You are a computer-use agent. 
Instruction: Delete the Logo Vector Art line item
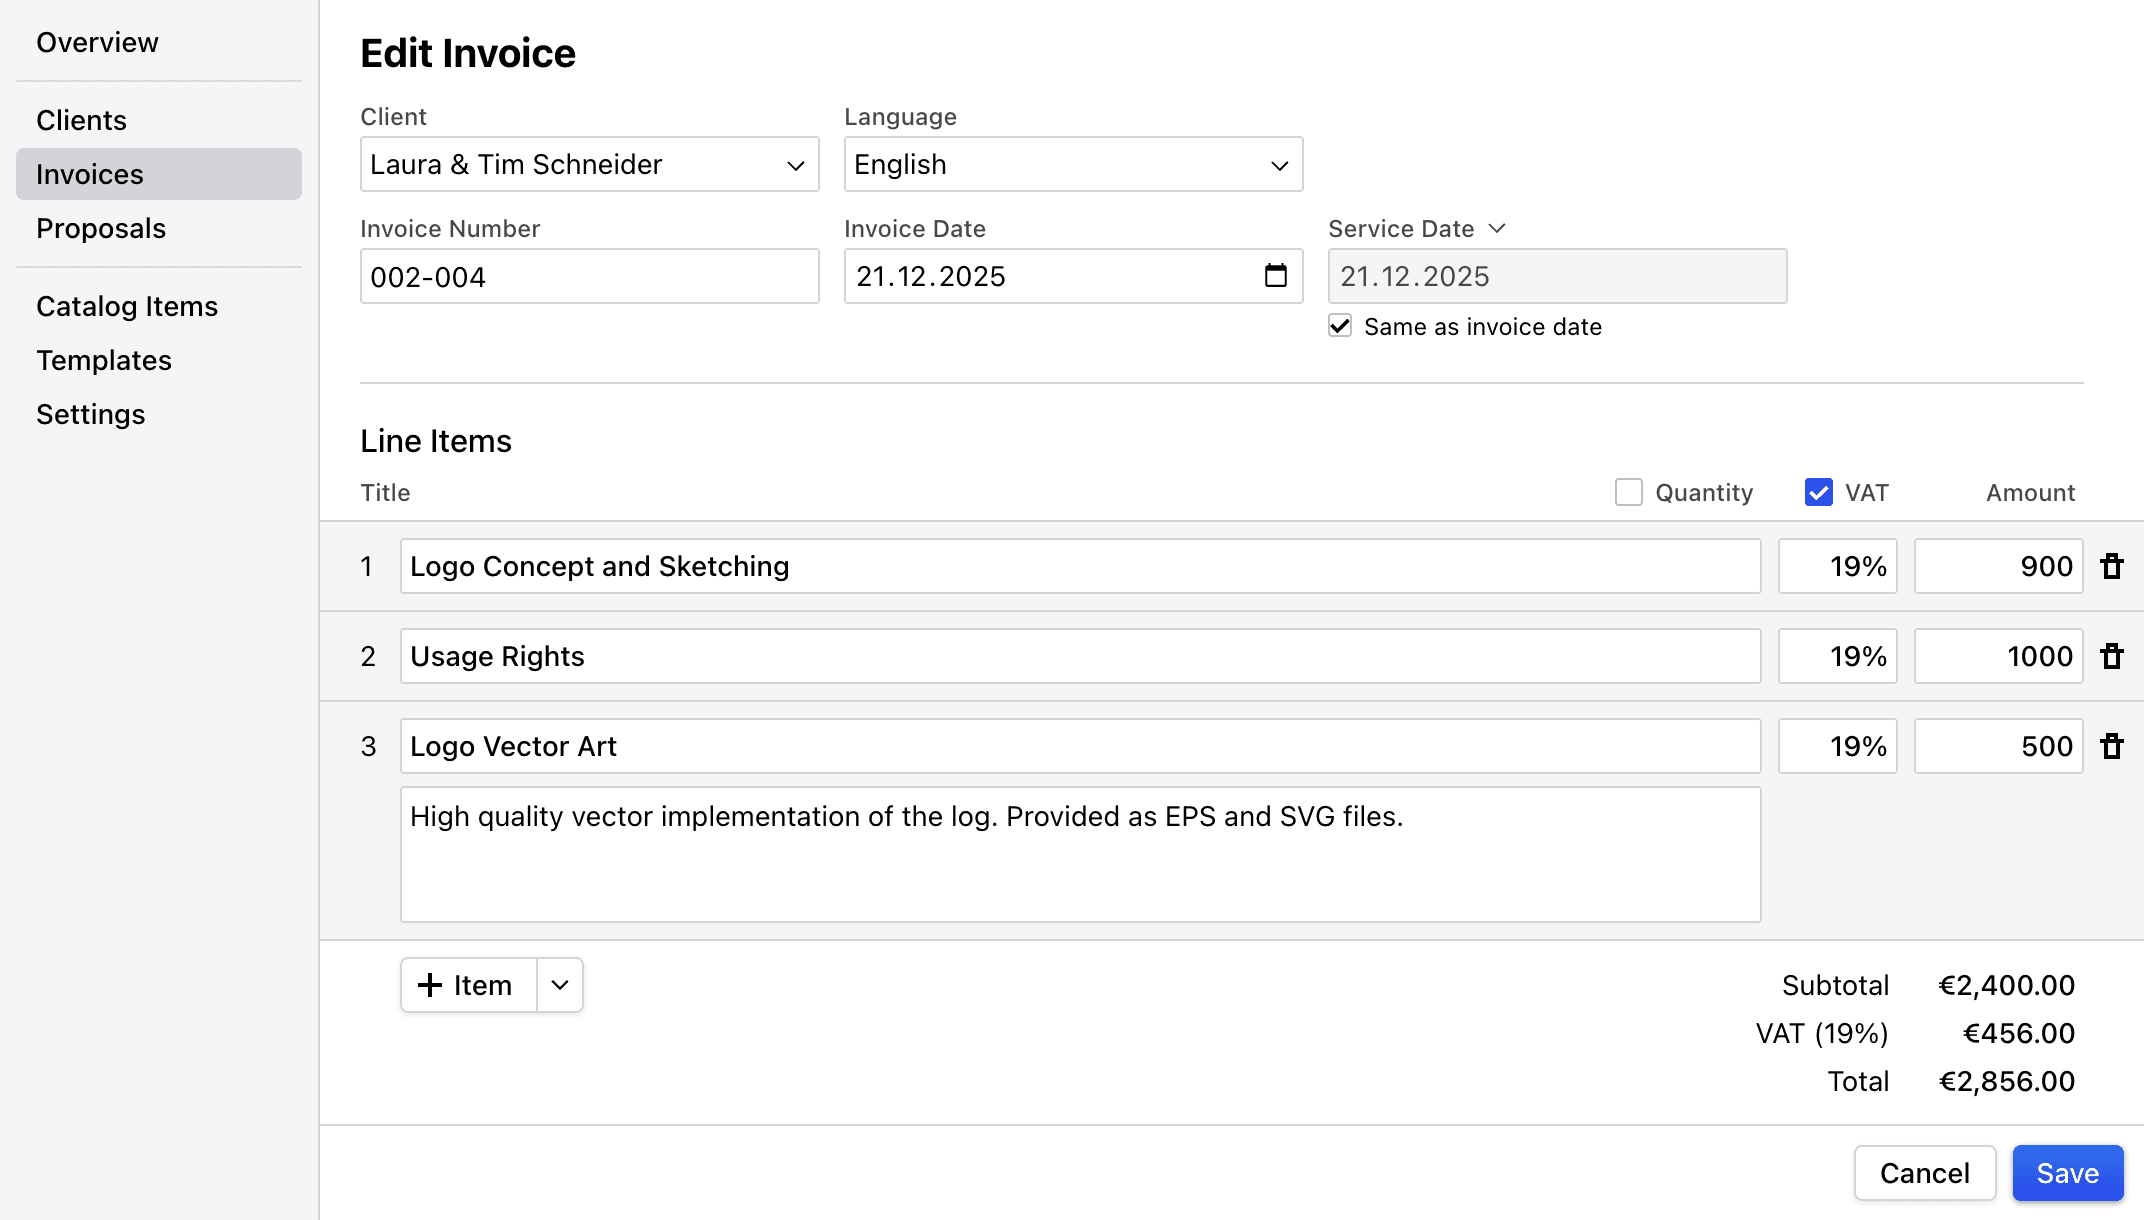click(x=2113, y=746)
